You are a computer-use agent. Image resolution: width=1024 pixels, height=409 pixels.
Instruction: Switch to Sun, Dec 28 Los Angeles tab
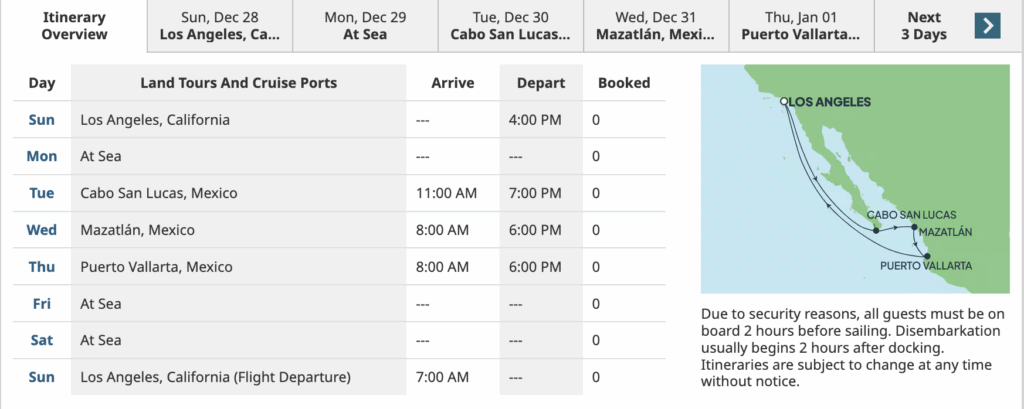219,26
